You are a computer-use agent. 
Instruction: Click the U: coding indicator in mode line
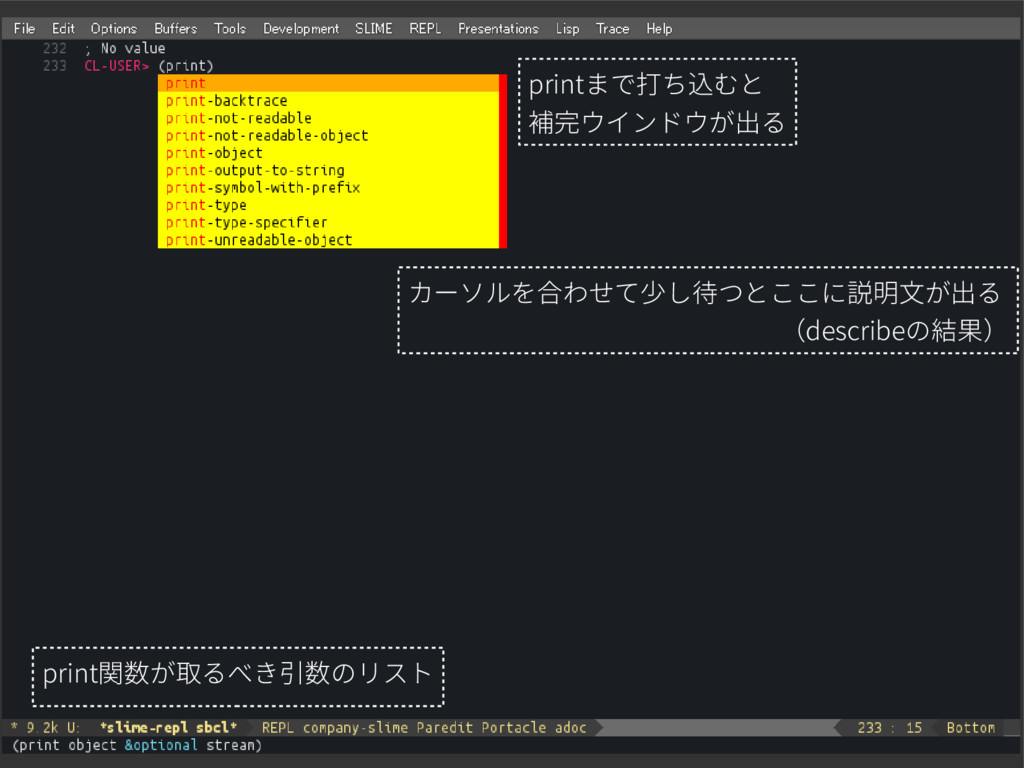(73, 728)
